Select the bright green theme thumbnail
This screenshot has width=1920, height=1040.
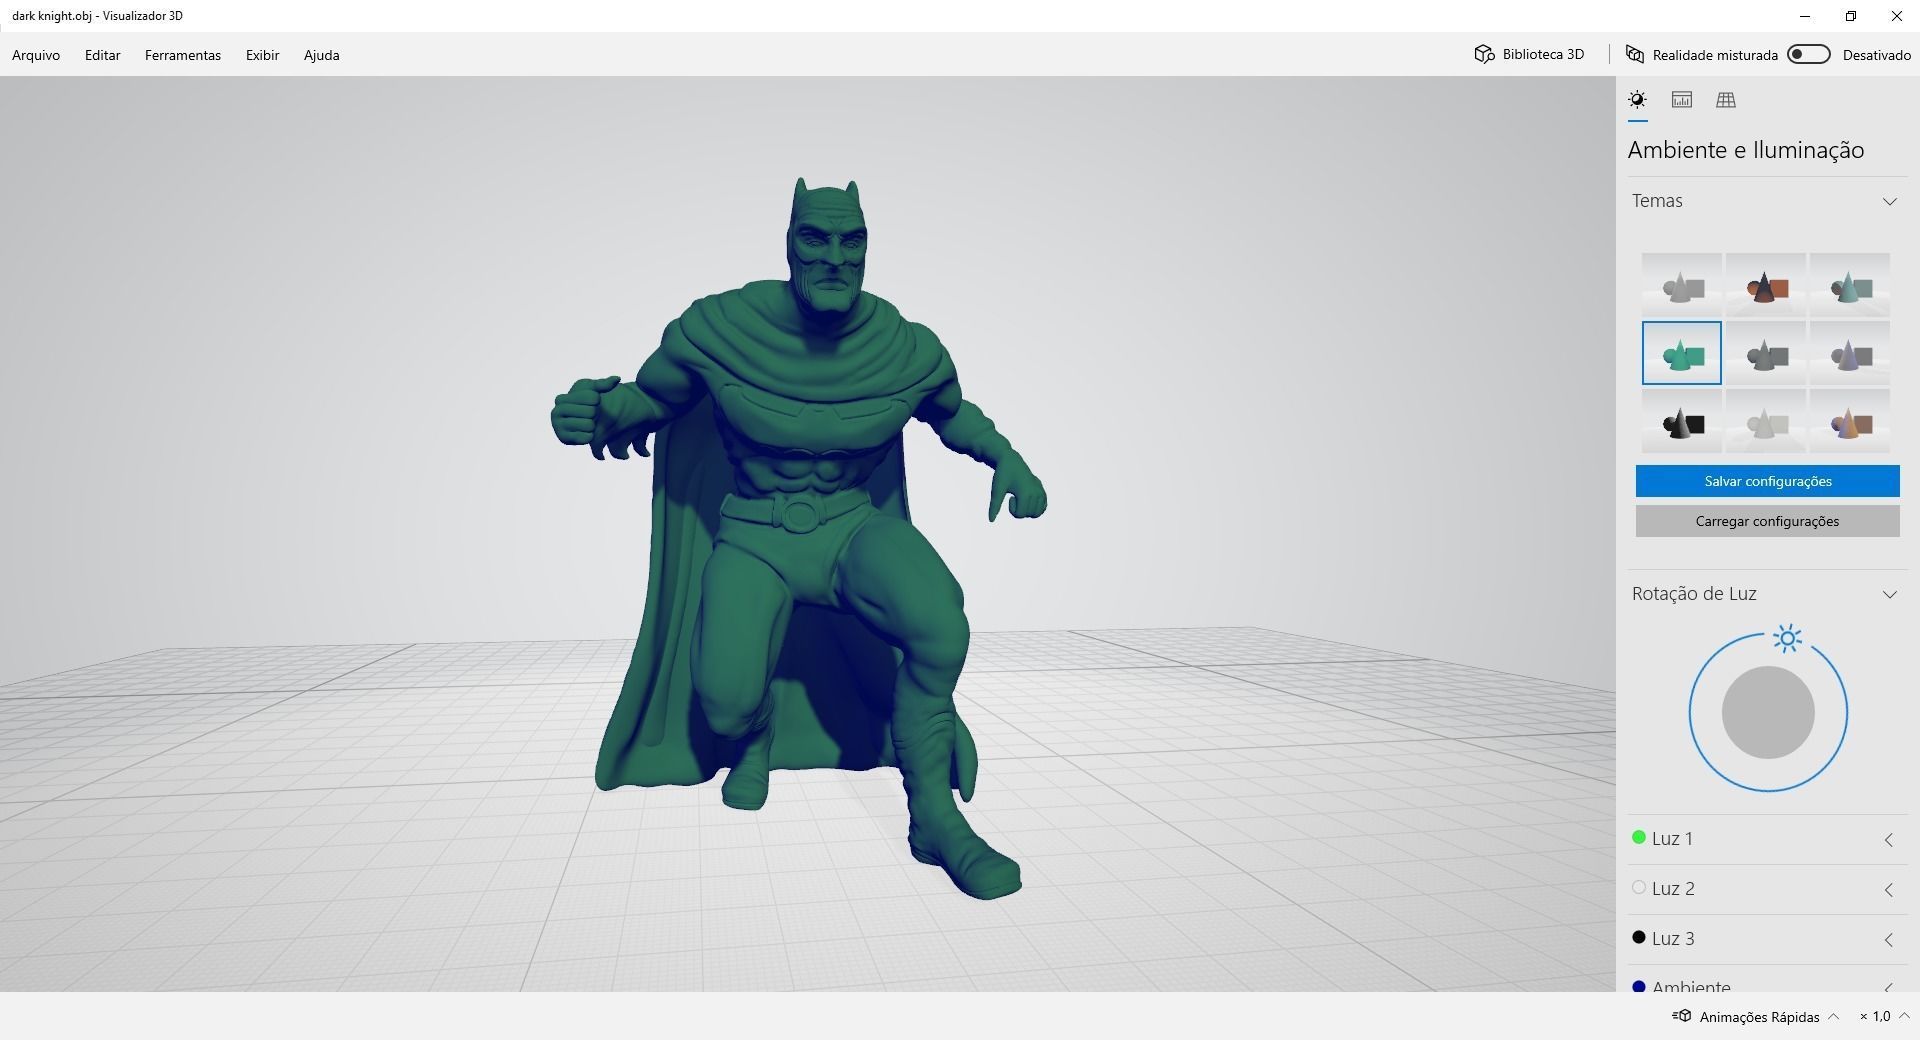(x=1681, y=353)
